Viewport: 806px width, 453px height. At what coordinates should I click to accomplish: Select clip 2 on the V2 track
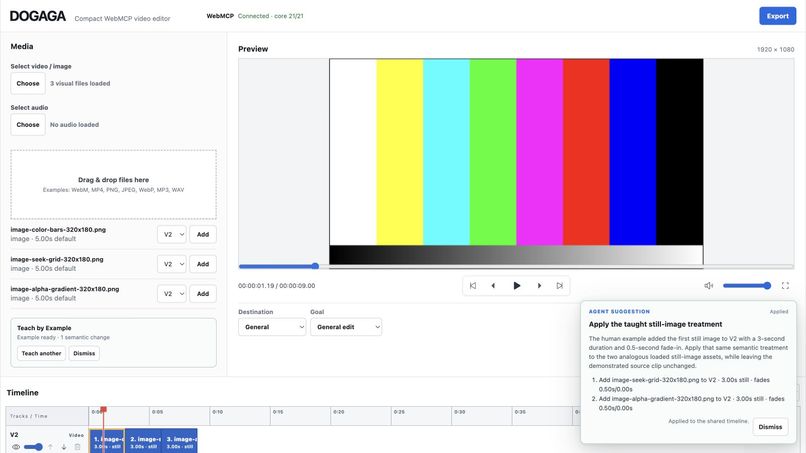tap(143, 441)
